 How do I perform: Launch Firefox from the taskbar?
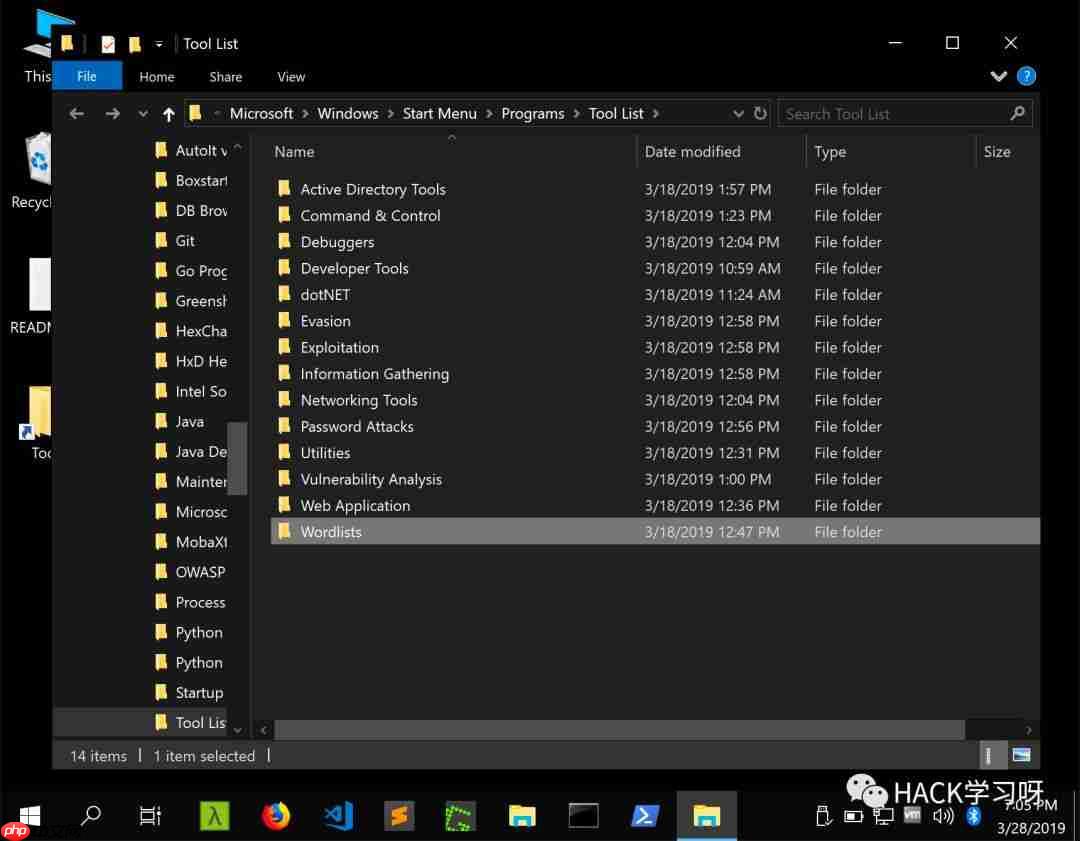tap(276, 816)
